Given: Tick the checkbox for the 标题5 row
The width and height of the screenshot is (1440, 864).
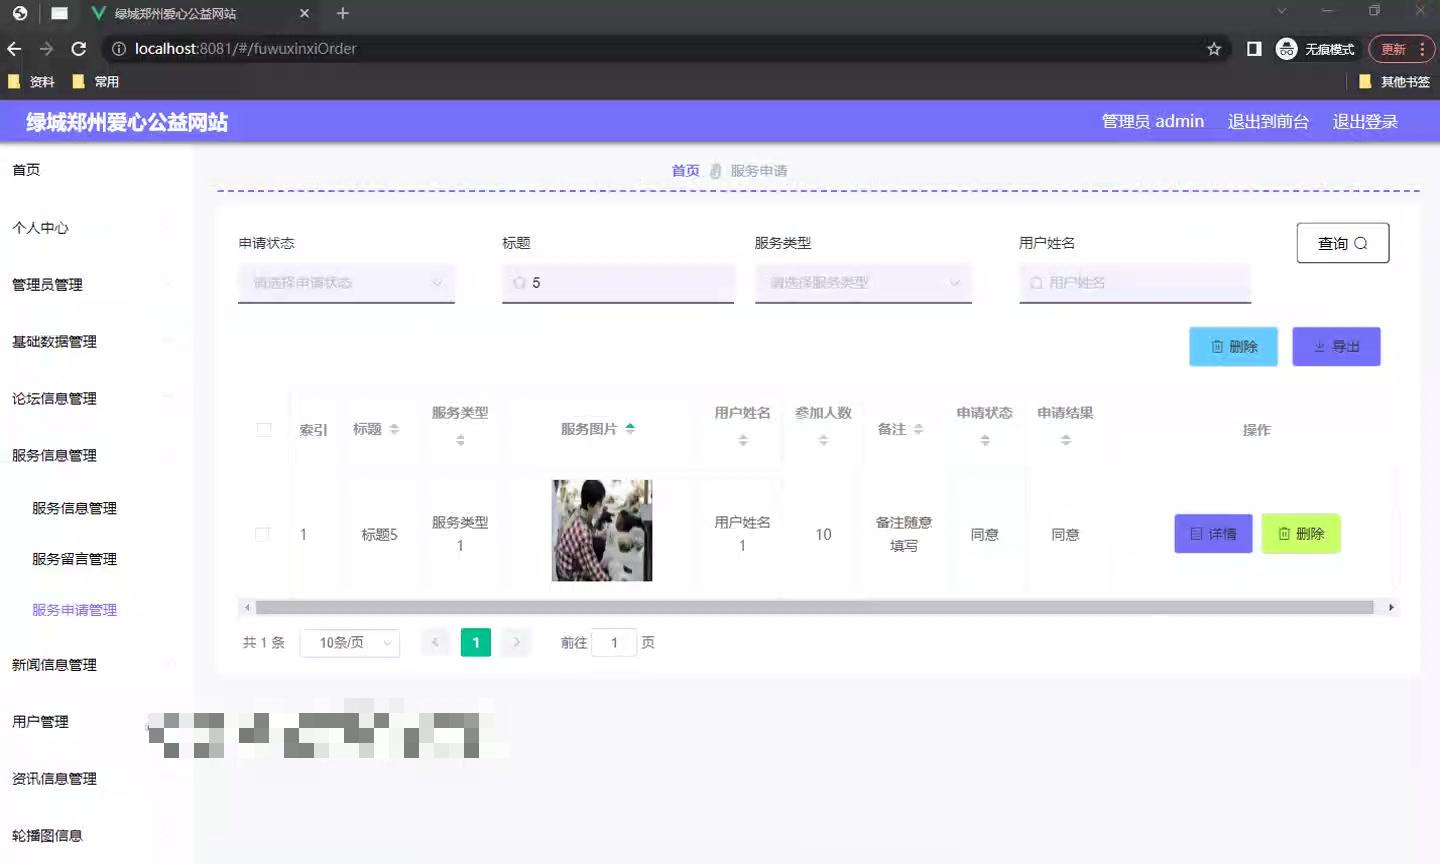Looking at the screenshot, I should pyautogui.click(x=262, y=534).
